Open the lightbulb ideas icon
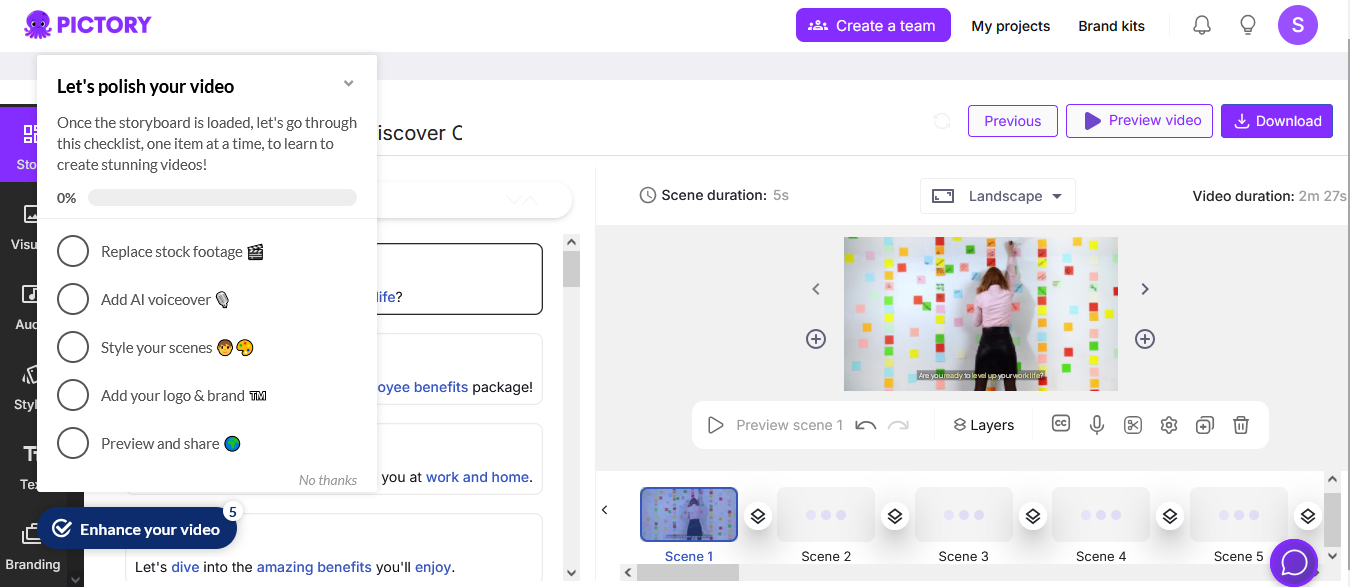The height and width of the screenshot is (587, 1350). 1248,26
